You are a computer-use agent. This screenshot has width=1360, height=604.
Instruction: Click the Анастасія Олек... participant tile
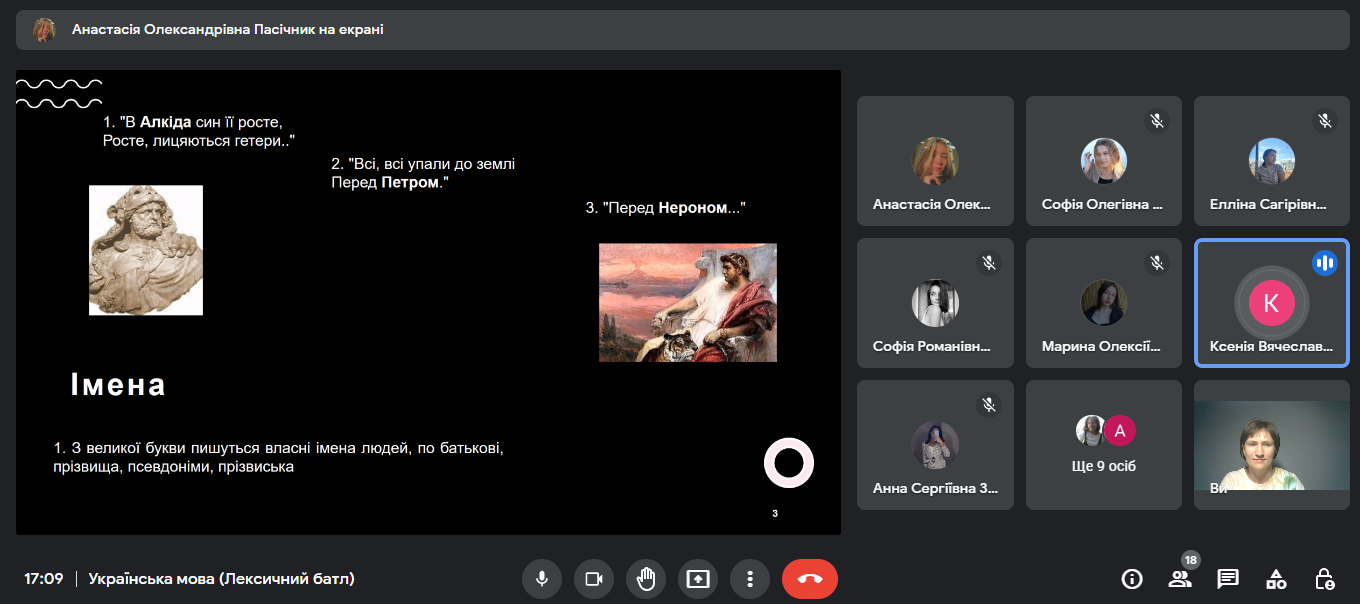point(935,161)
